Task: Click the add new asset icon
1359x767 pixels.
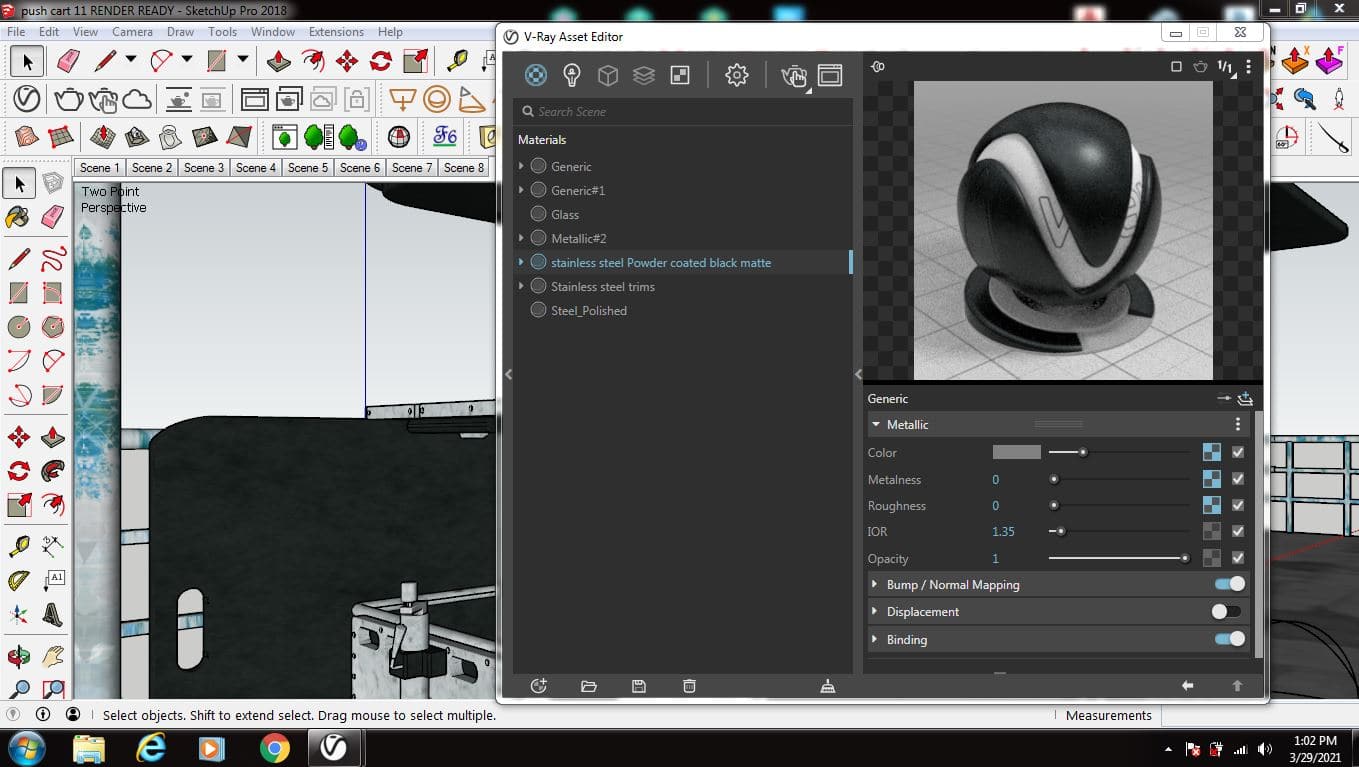Action: click(539, 686)
